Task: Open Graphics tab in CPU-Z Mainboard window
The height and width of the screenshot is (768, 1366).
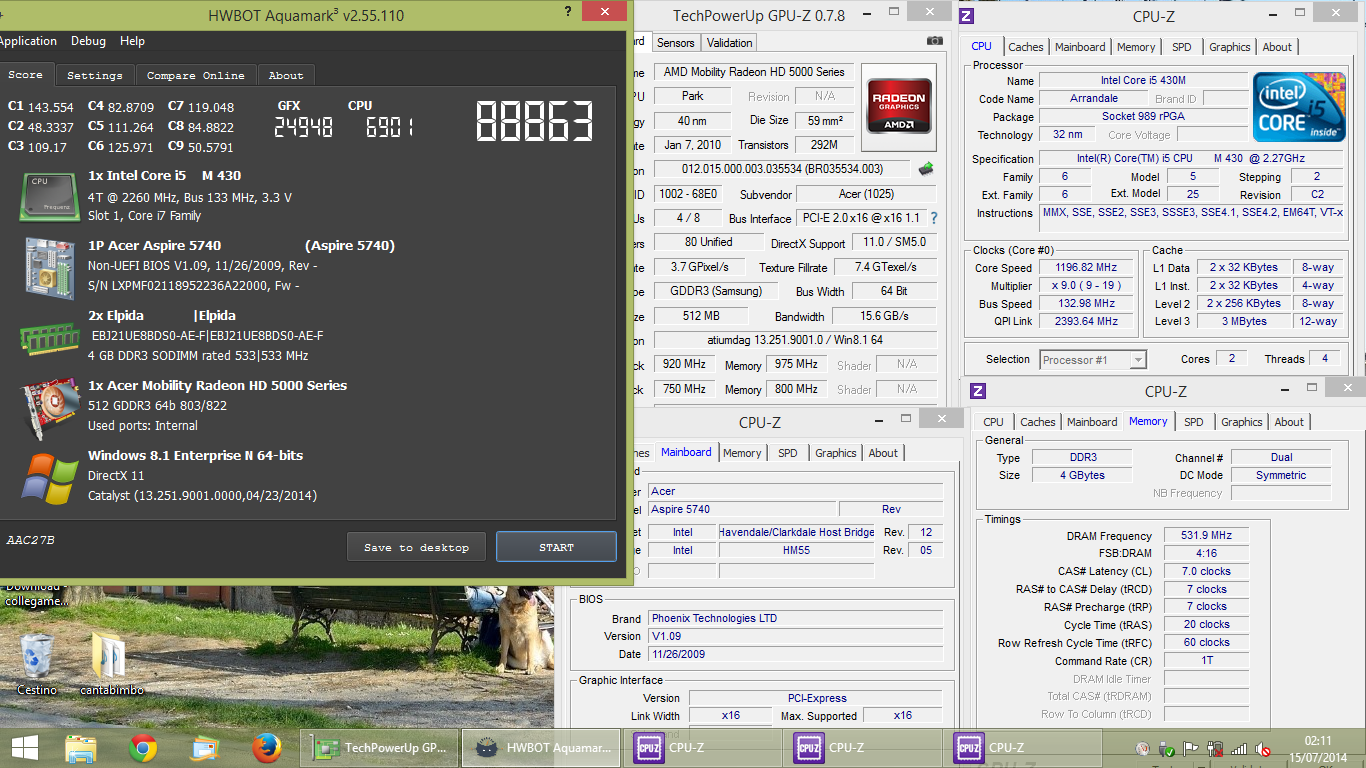Action: pos(836,453)
